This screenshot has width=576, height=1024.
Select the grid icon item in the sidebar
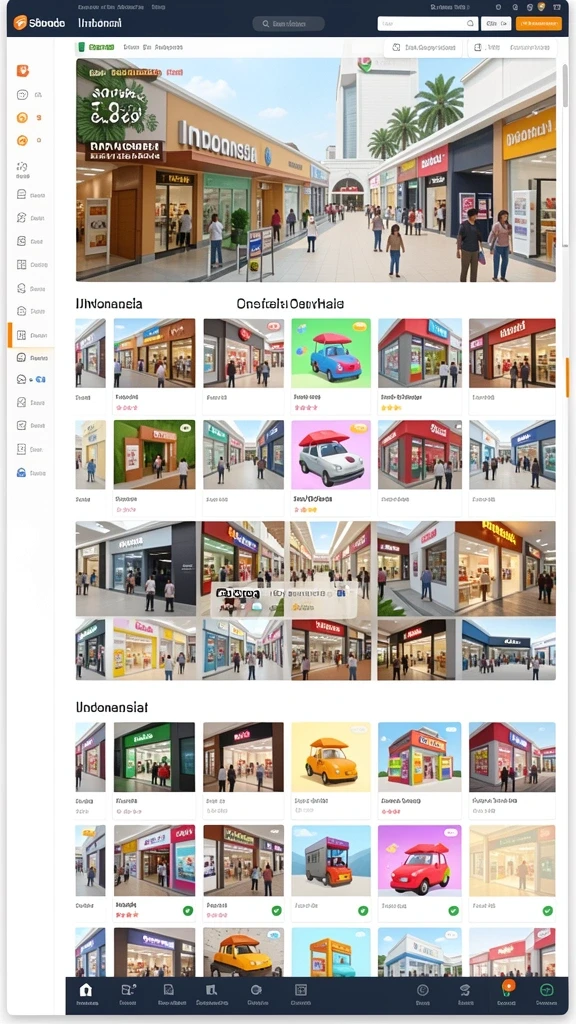pyautogui.click(x=22, y=264)
